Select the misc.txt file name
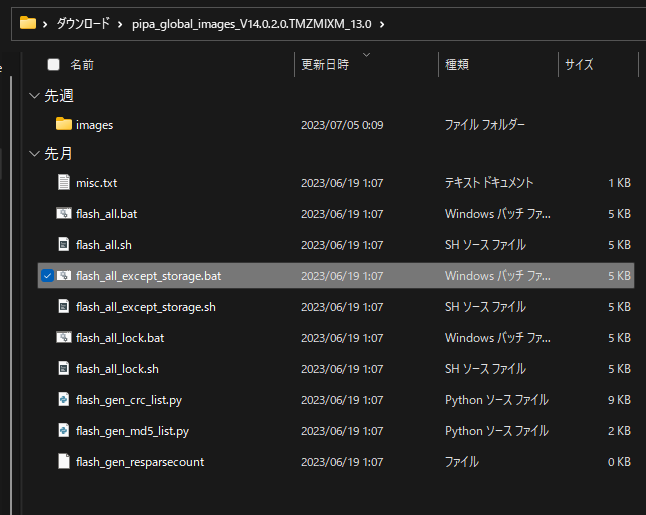646x515 pixels. [96, 183]
